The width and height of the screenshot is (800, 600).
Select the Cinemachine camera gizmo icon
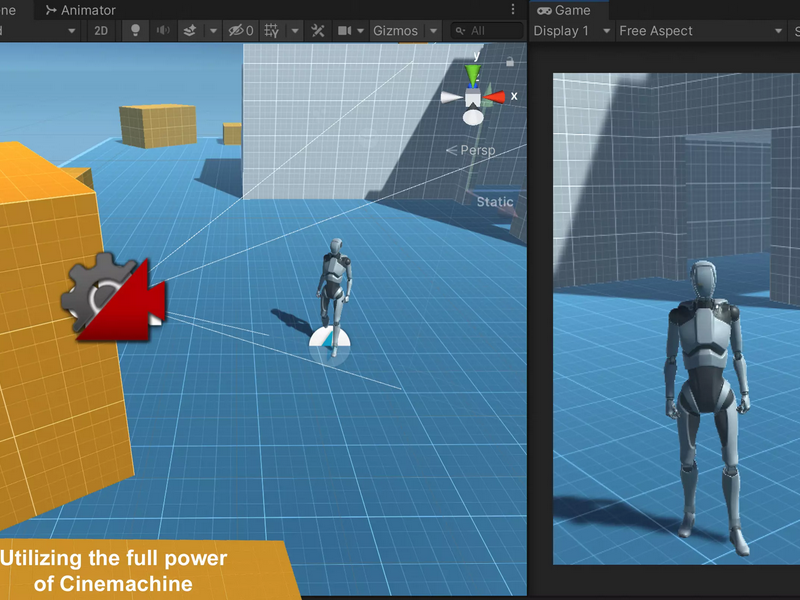[x=113, y=297]
